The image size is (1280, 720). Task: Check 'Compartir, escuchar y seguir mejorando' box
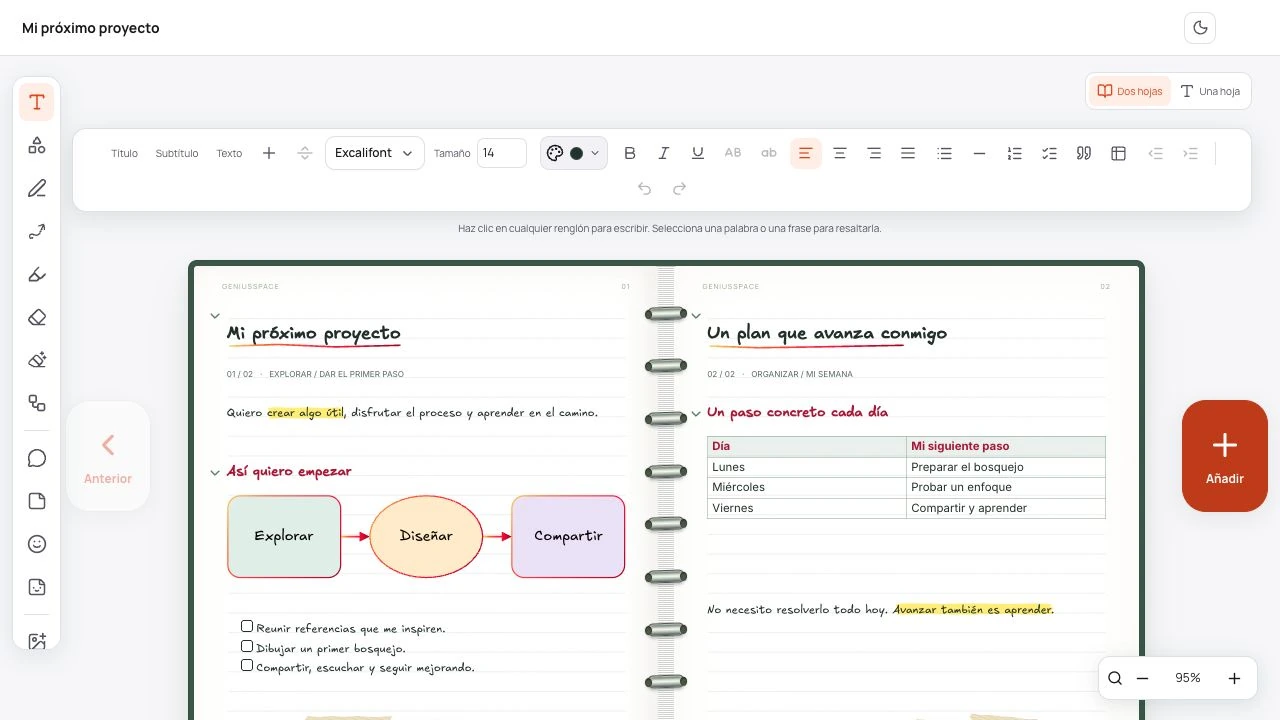coord(247,665)
